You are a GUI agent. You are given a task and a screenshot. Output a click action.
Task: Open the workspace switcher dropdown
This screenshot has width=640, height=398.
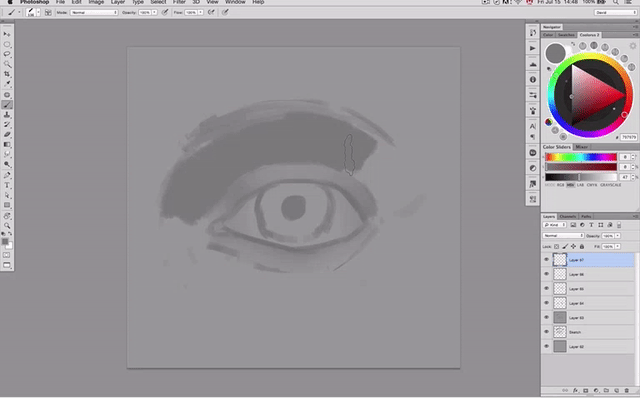(x=615, y=13)
